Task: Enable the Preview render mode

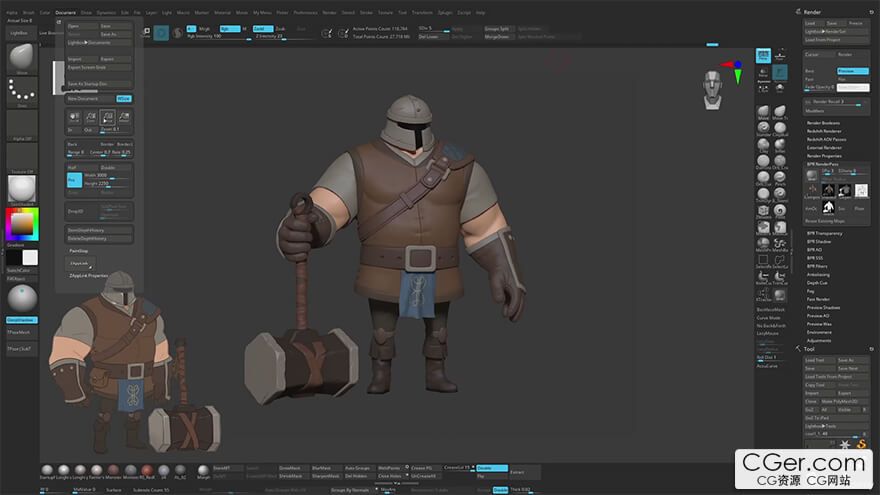Action: point(851,71)
